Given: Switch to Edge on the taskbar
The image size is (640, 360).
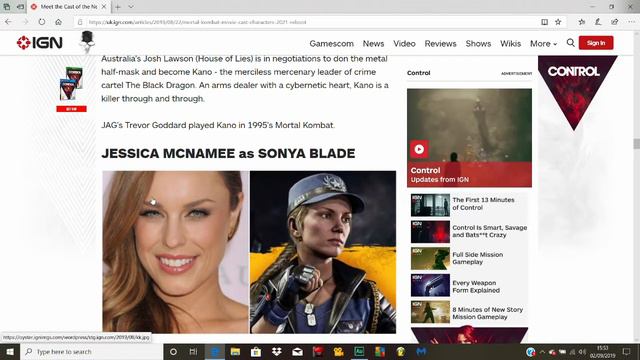Looking at the screenshot, I should click(215, 351).
